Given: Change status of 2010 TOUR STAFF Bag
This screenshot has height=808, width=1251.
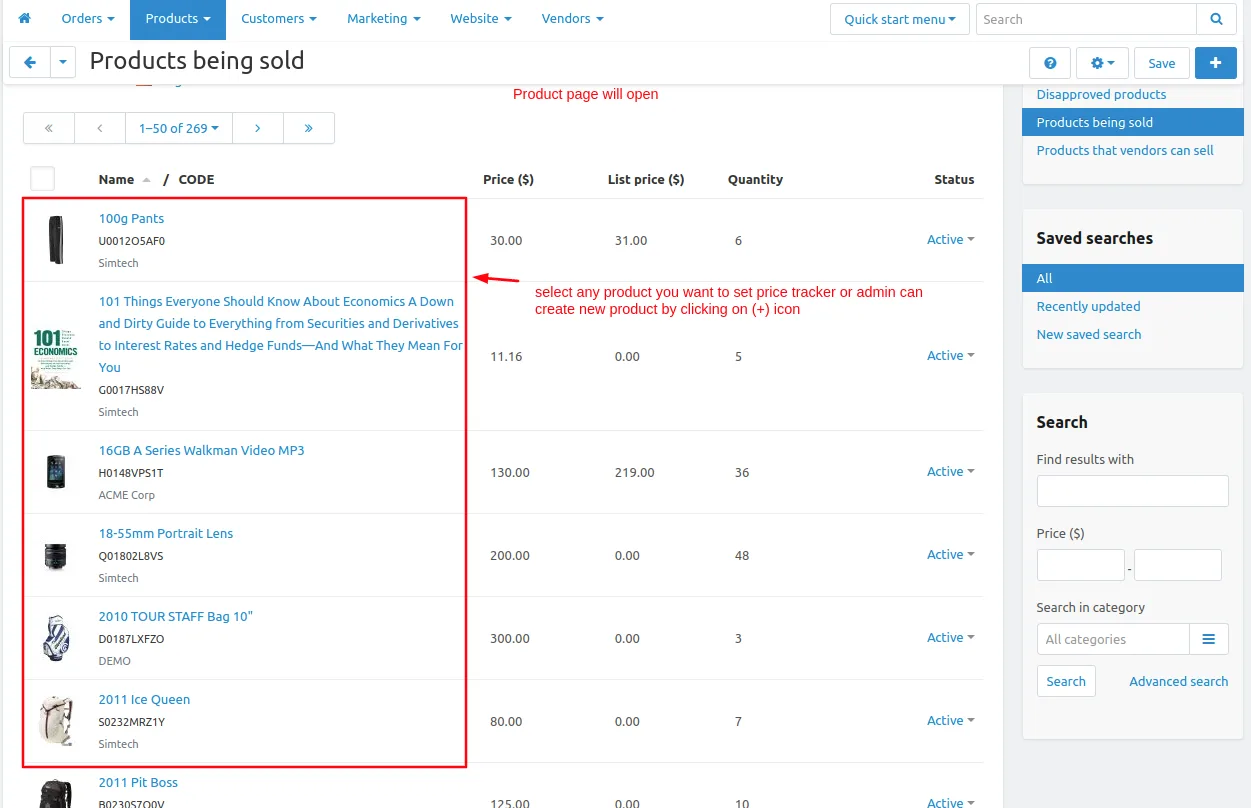Looking at the screenshot, I should (950, 637).
